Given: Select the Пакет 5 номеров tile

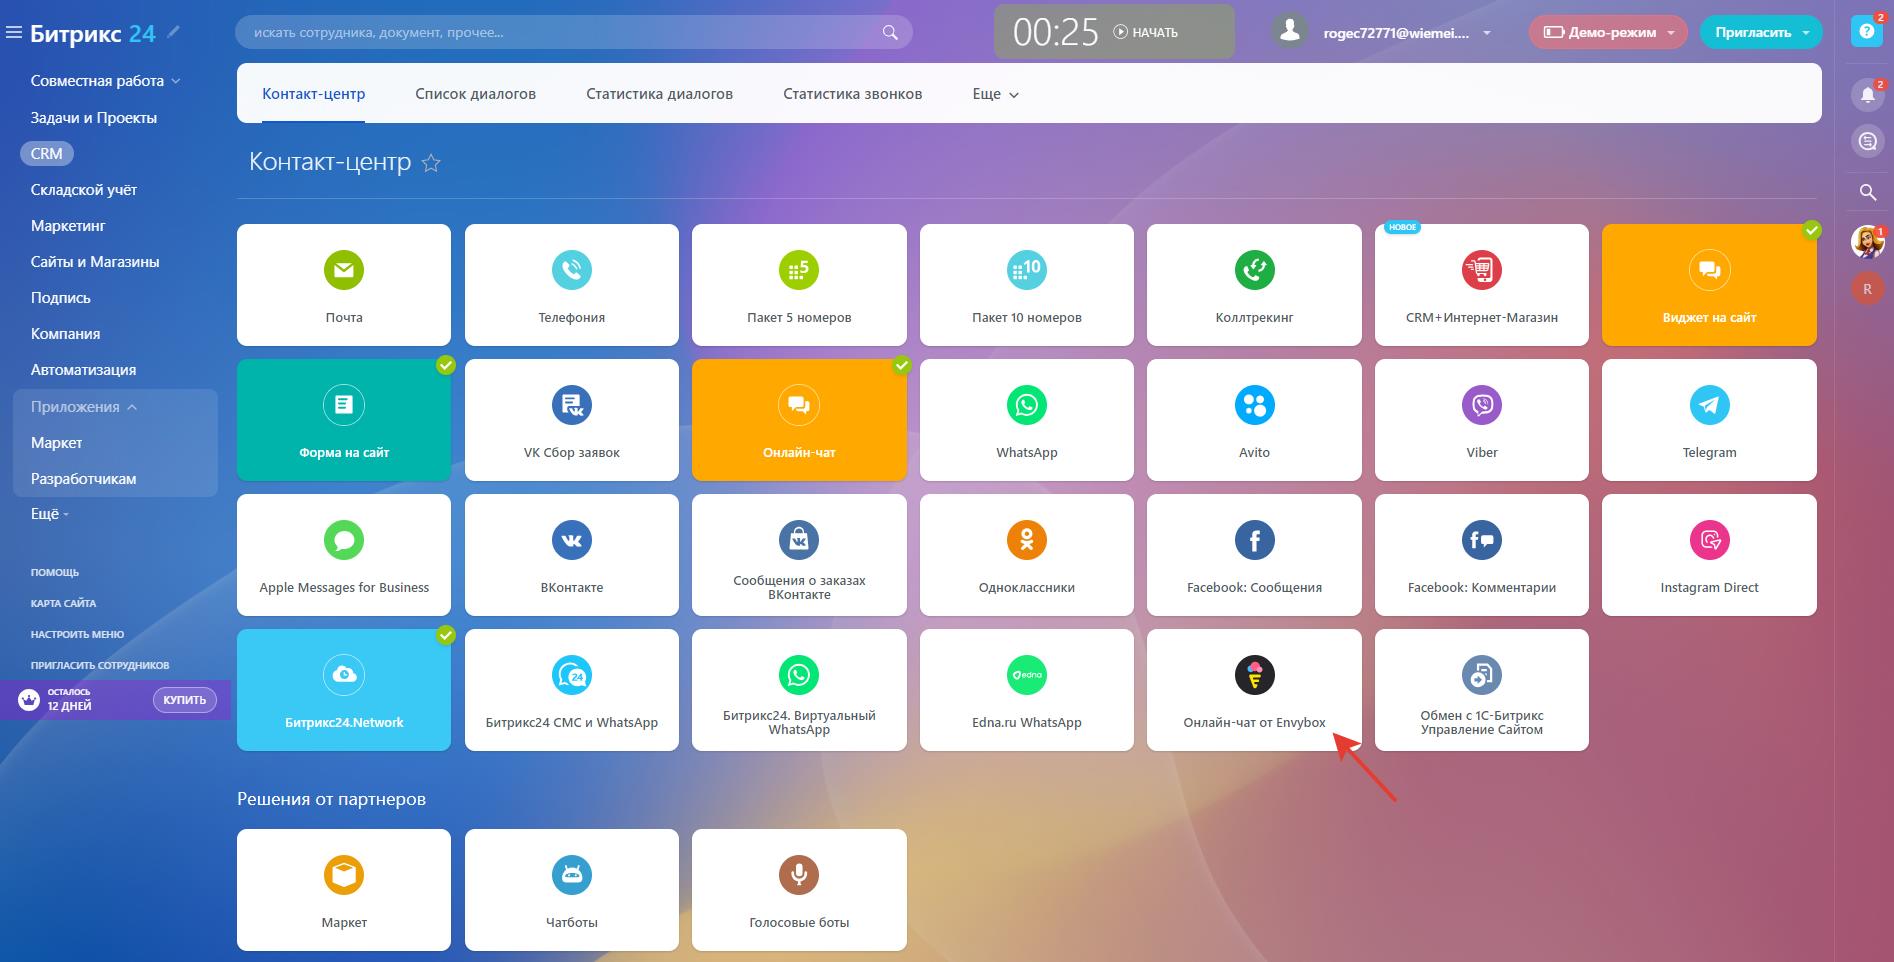Looking at the screenshot, I should pyautogui.click(x=799, y=285).
